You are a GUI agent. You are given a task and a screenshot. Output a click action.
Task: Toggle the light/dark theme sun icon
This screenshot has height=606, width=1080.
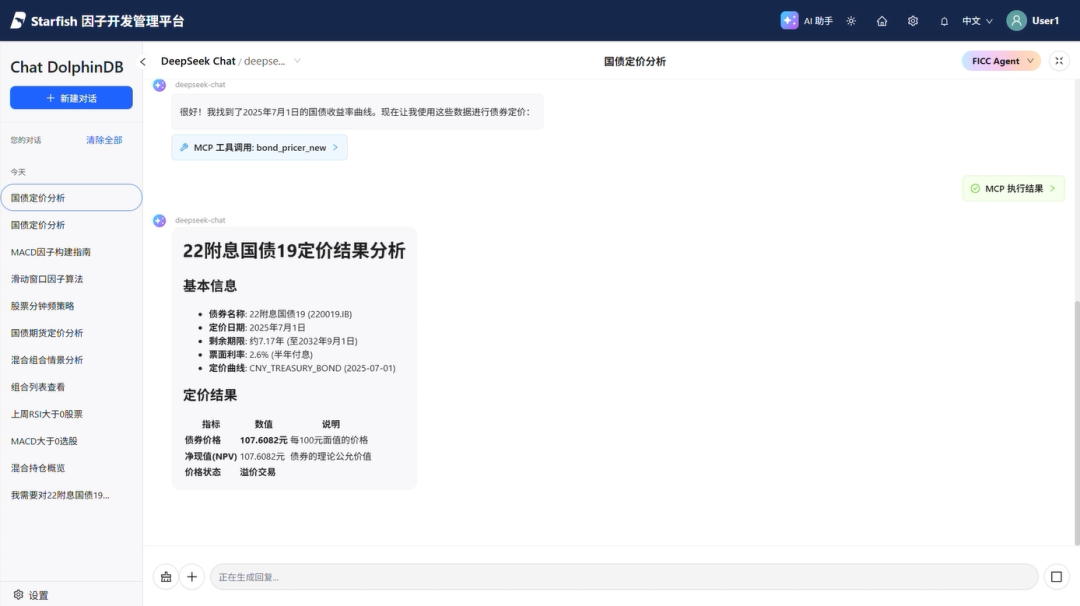(851, 21)
